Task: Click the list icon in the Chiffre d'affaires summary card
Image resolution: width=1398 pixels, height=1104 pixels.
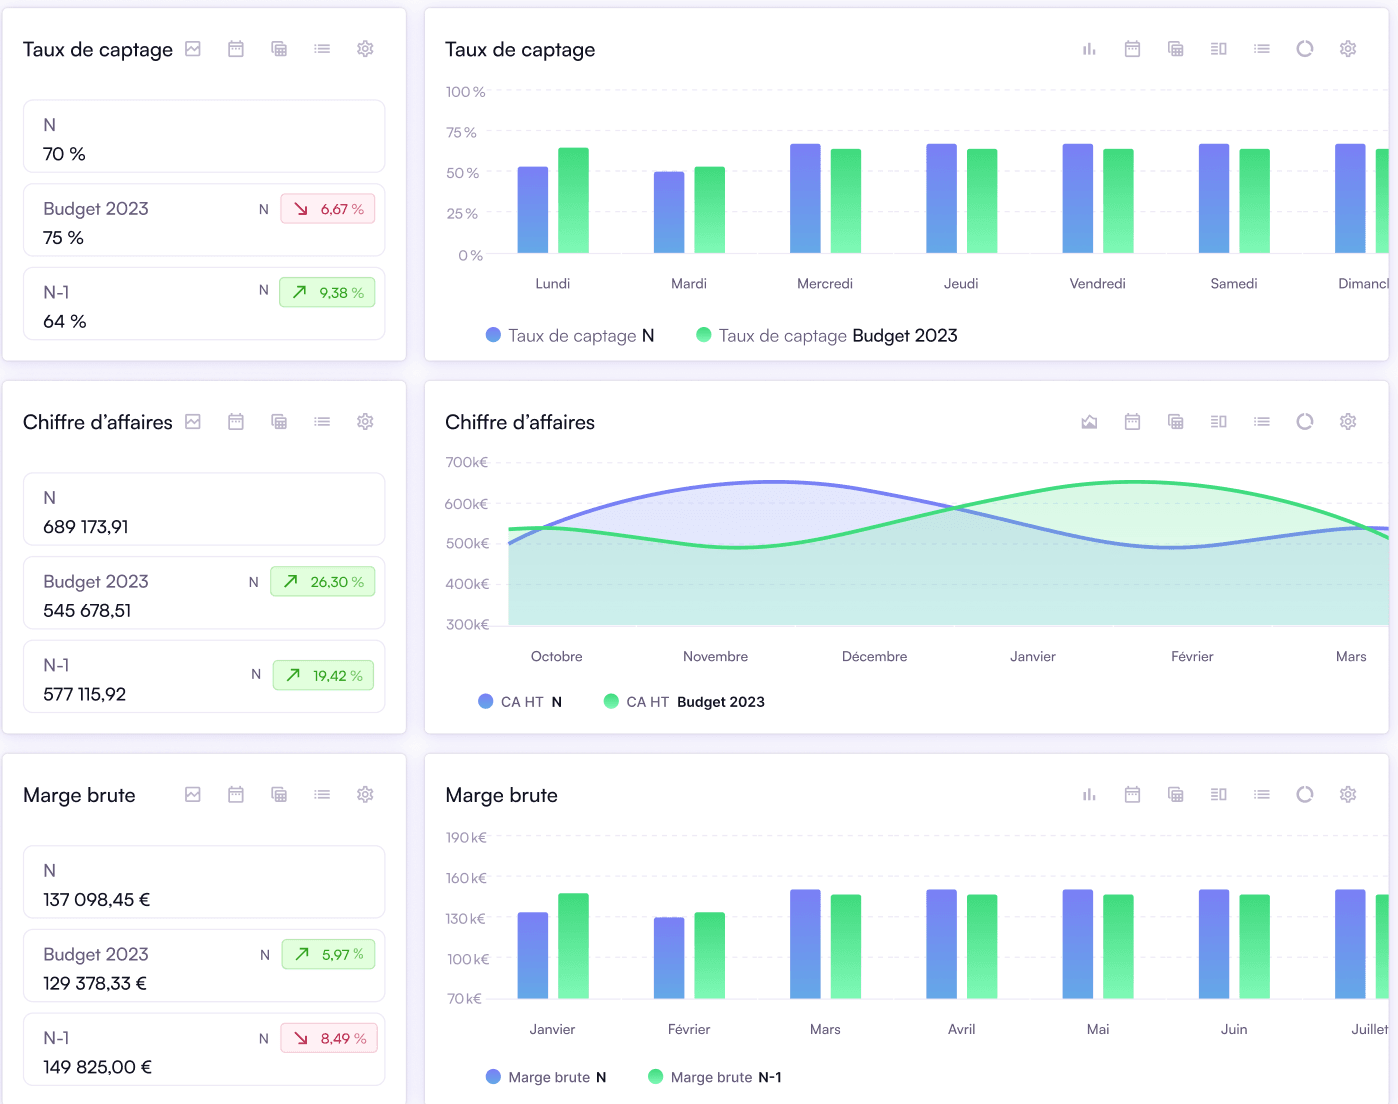Action: 322,422
